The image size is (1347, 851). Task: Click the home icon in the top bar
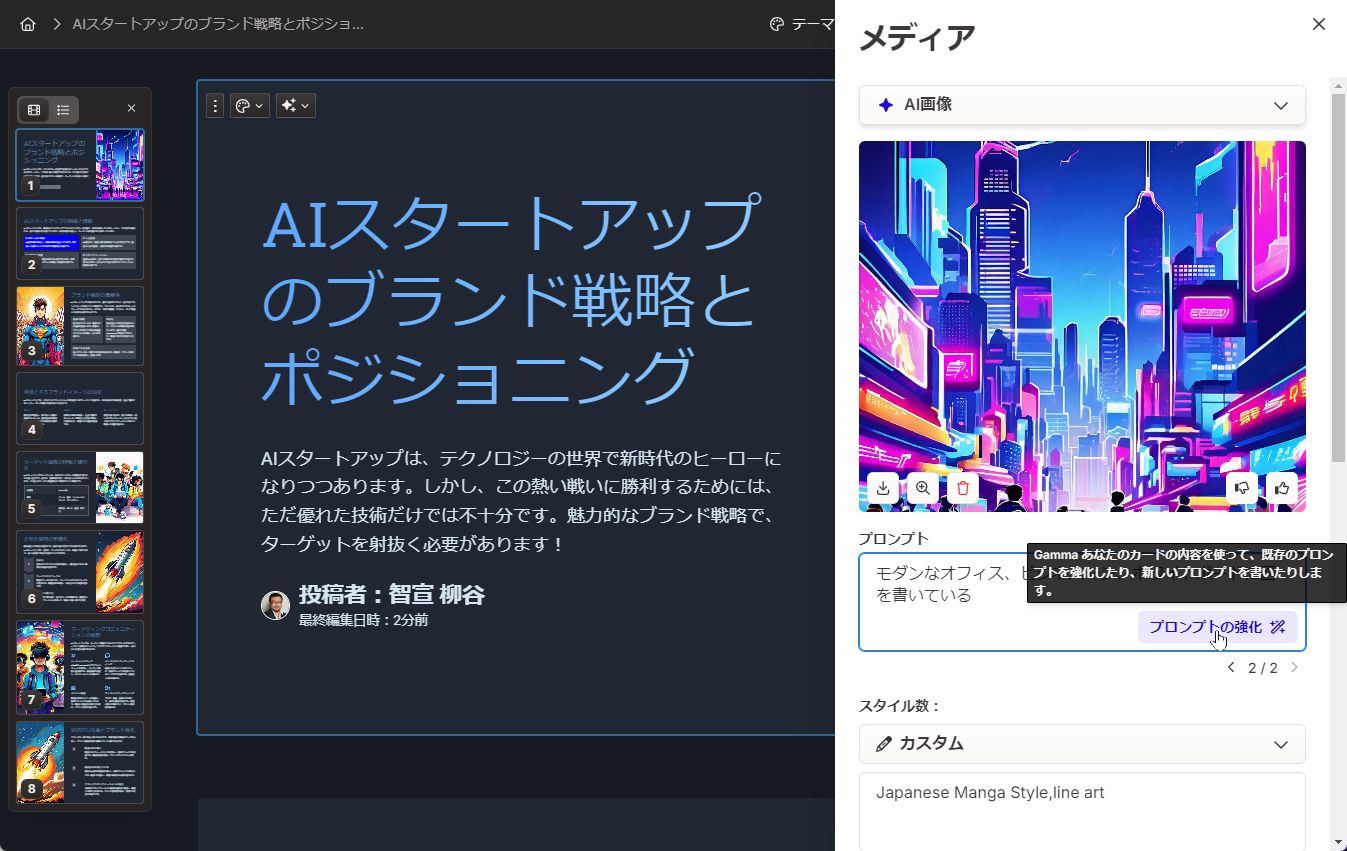pos(27,24)
